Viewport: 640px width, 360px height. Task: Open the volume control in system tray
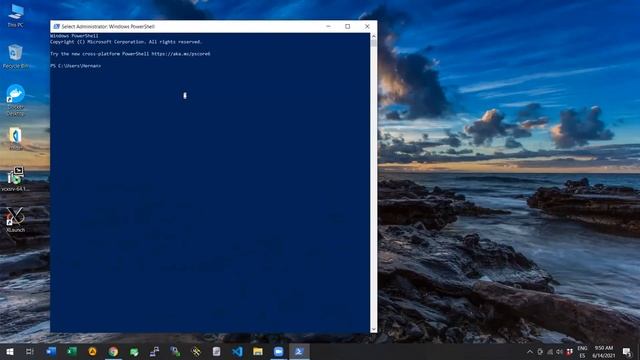tap(559, 351)
